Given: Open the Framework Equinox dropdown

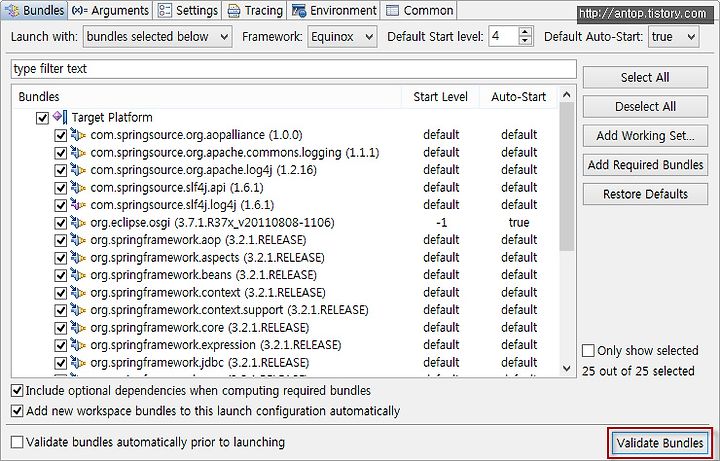Looking at the screenshot, I should pyautogui.click(x=342, y=37).
